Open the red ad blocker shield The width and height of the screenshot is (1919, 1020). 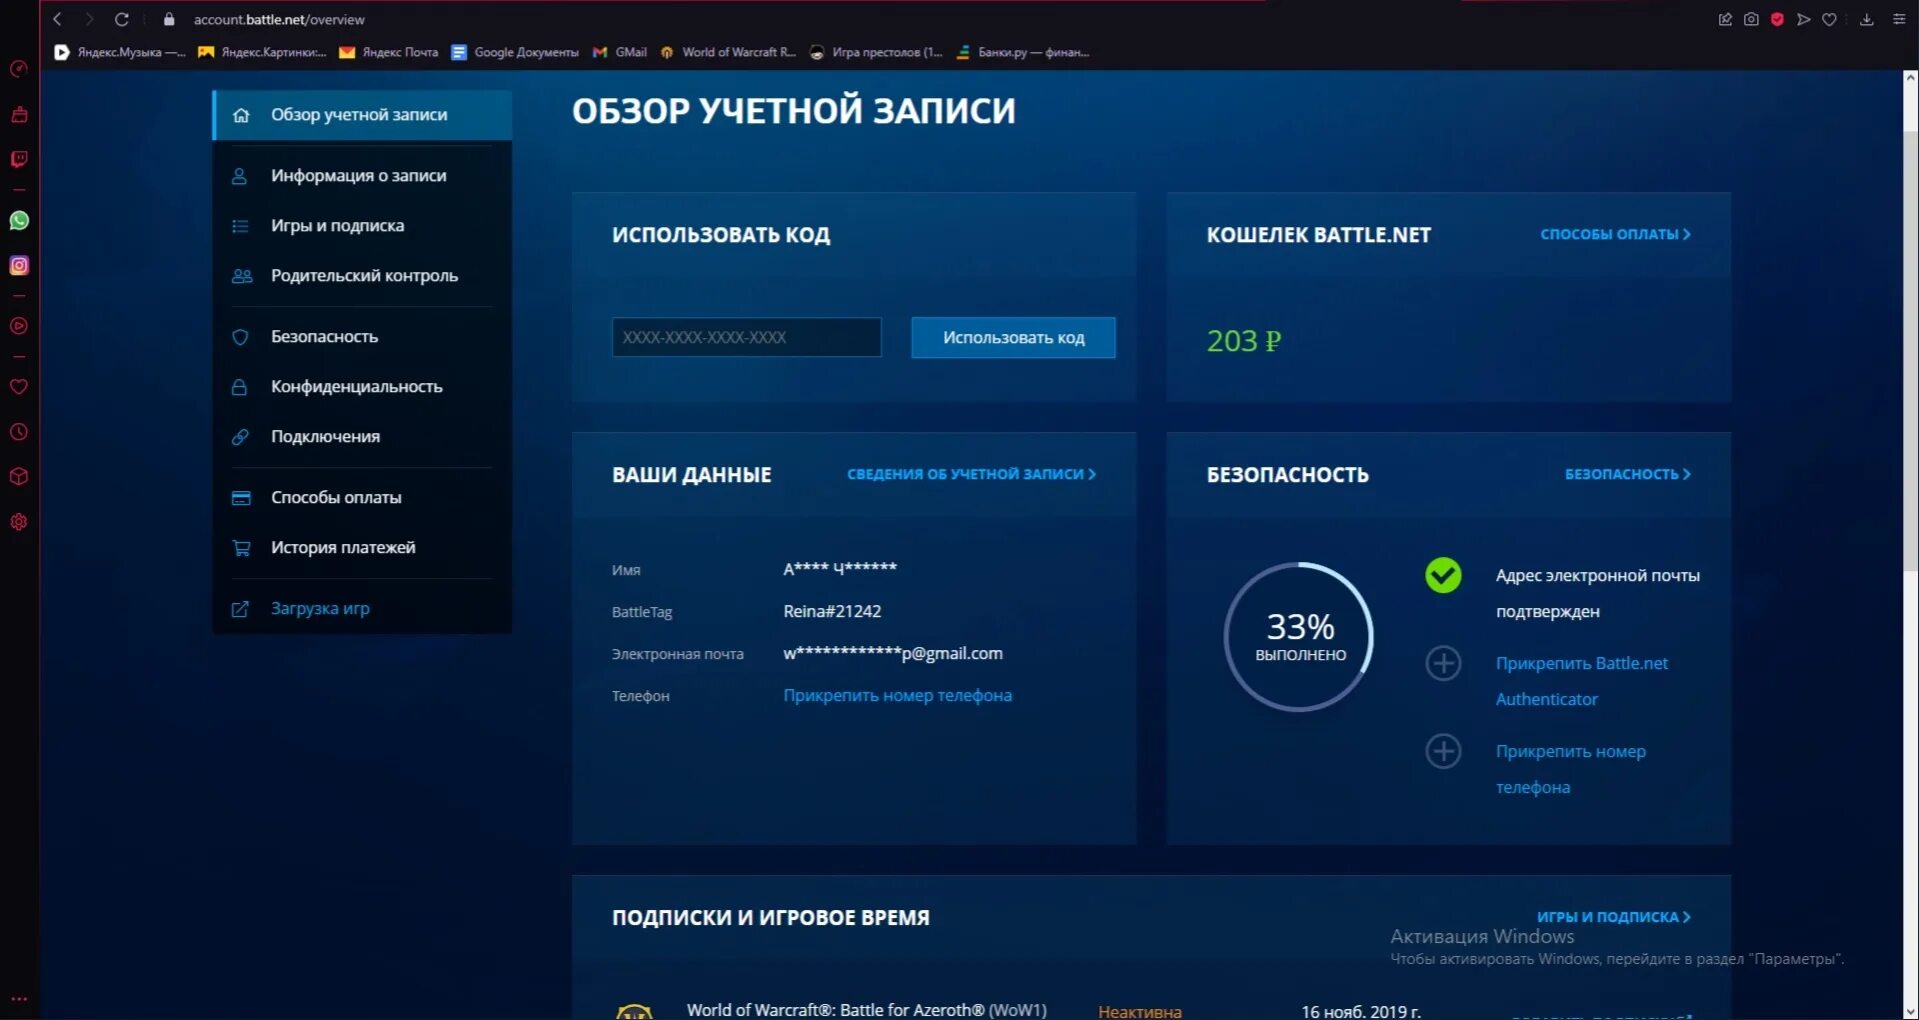pos(1777,19)
